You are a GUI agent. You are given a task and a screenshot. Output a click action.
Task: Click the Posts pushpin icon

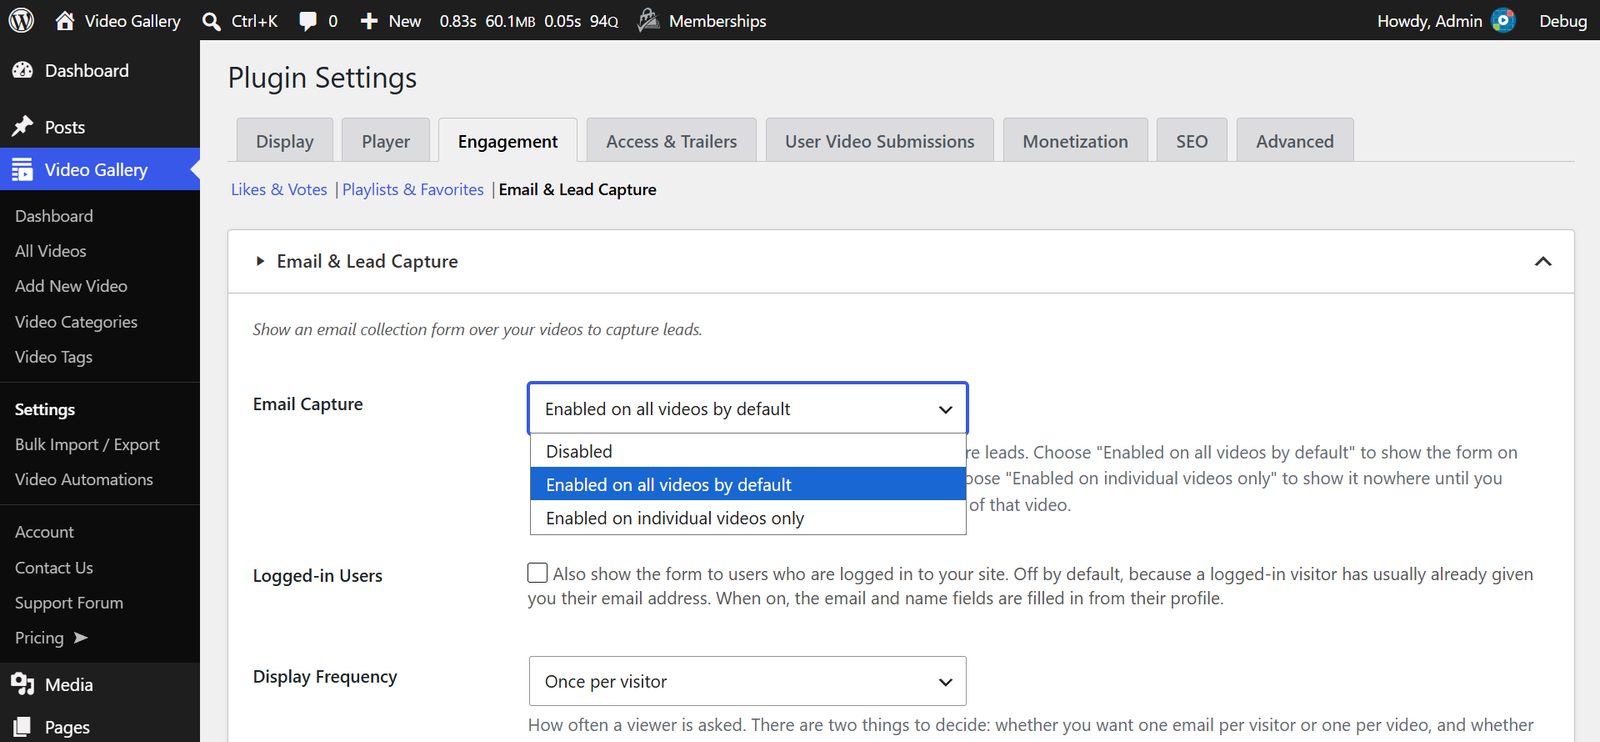click(22, 127)
